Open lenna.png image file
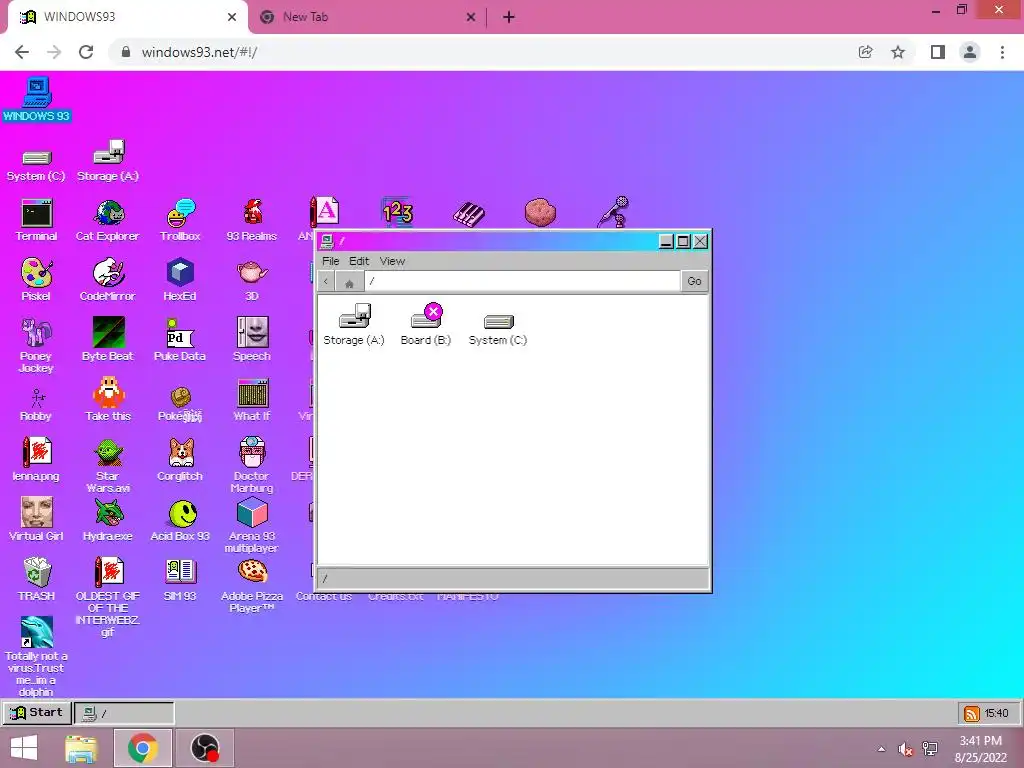1024x768 pixels. (37, 460)
